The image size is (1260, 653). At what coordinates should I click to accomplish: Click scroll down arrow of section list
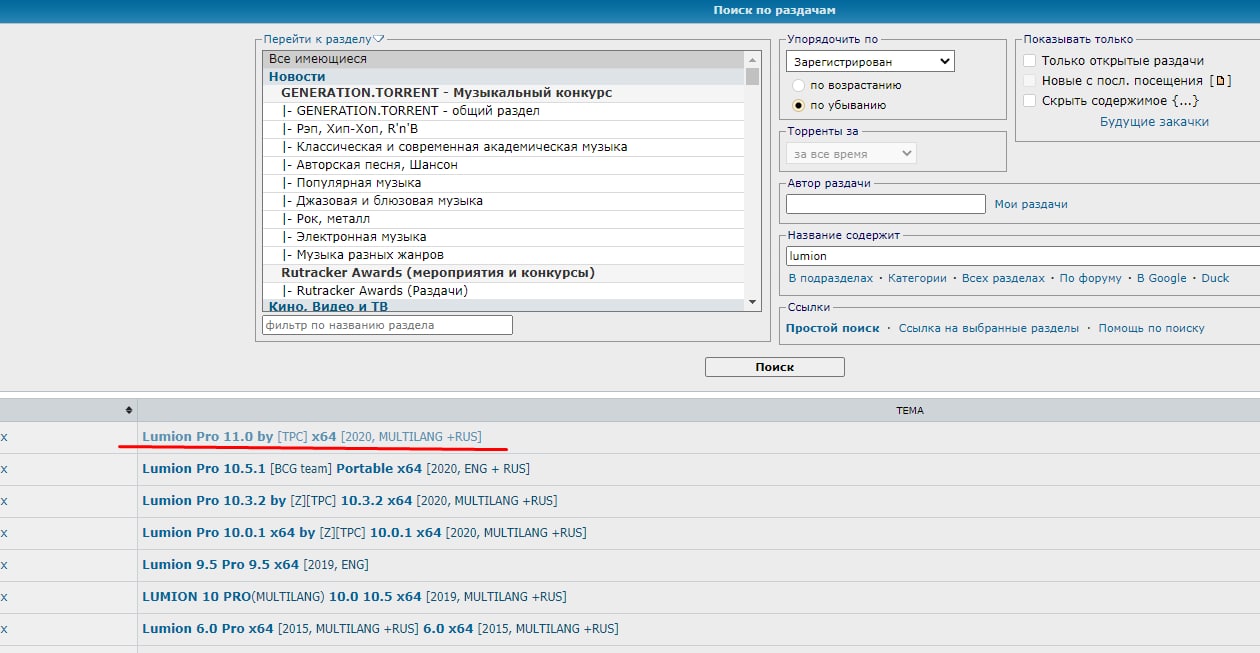tap(752, 302)
